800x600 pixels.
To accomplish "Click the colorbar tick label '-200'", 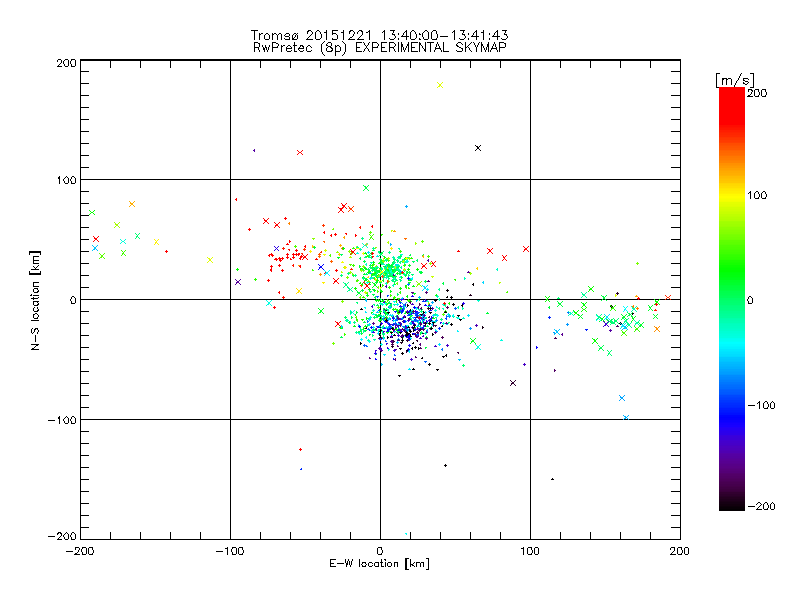I will pyautogui.click(x=761, y=506).
